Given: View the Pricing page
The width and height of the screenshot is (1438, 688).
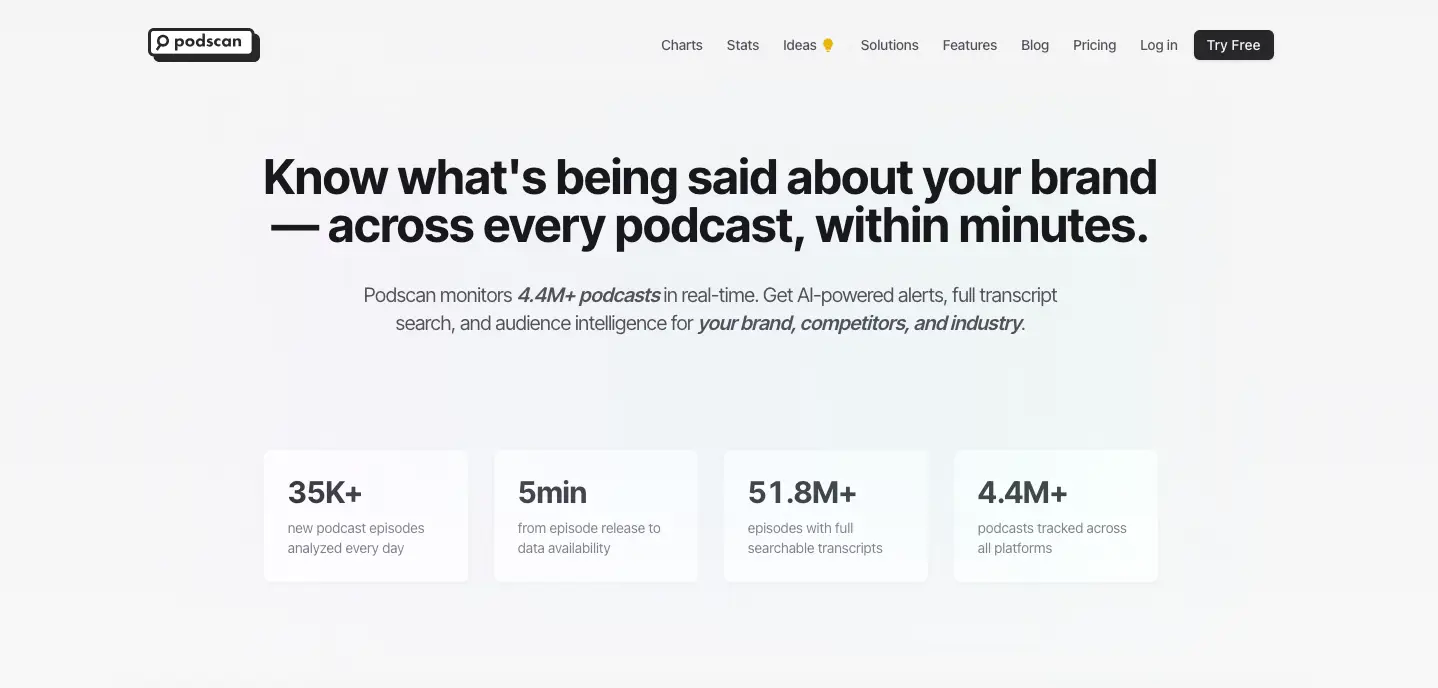Looking at the screenshot, I should click(1093, 45).
